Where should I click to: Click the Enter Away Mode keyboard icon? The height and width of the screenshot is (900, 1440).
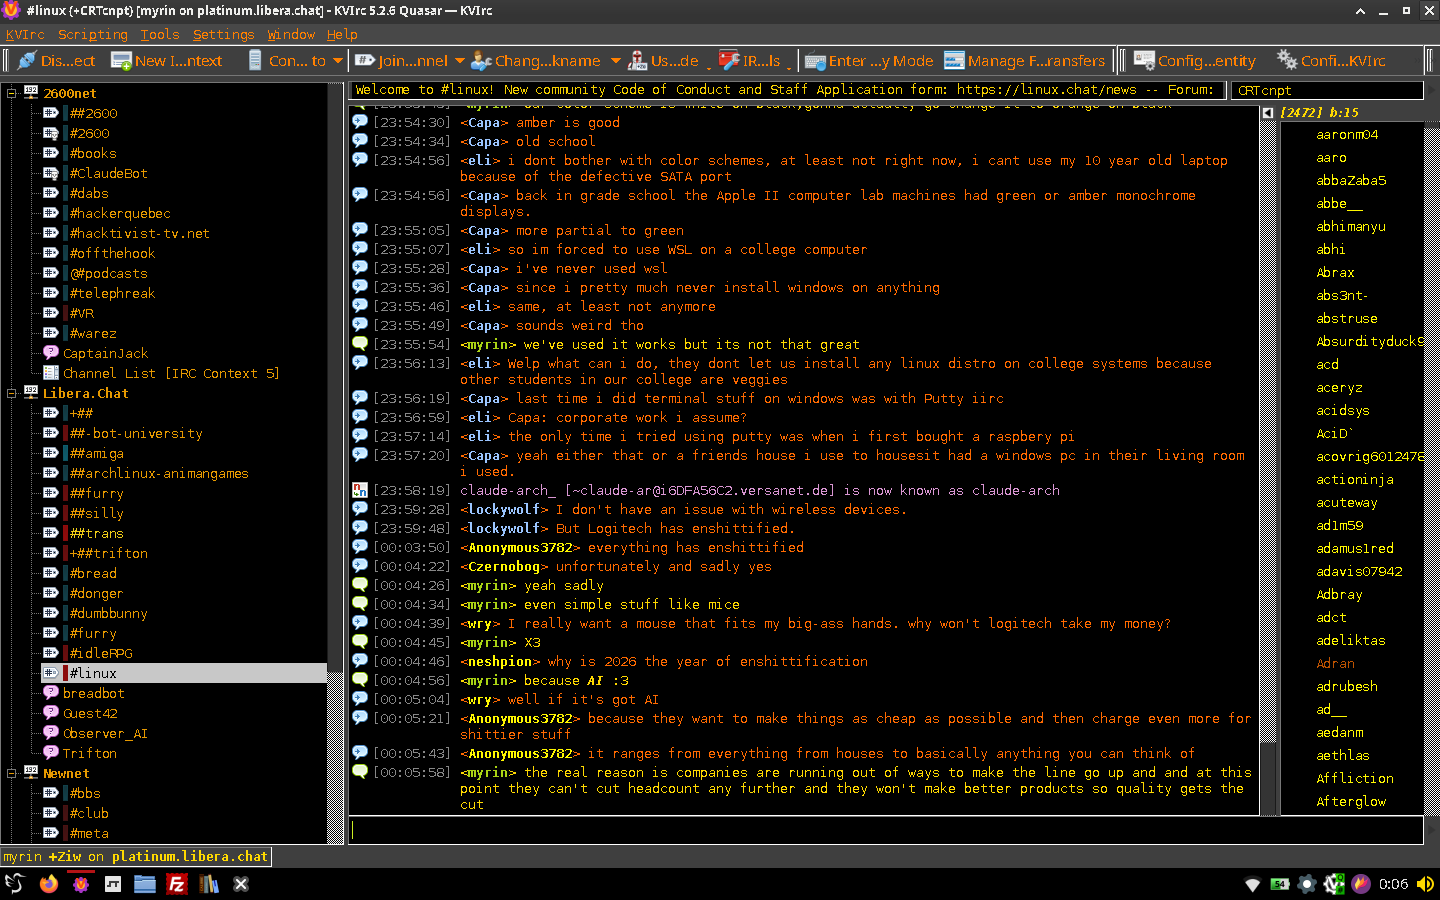[815, 61]
